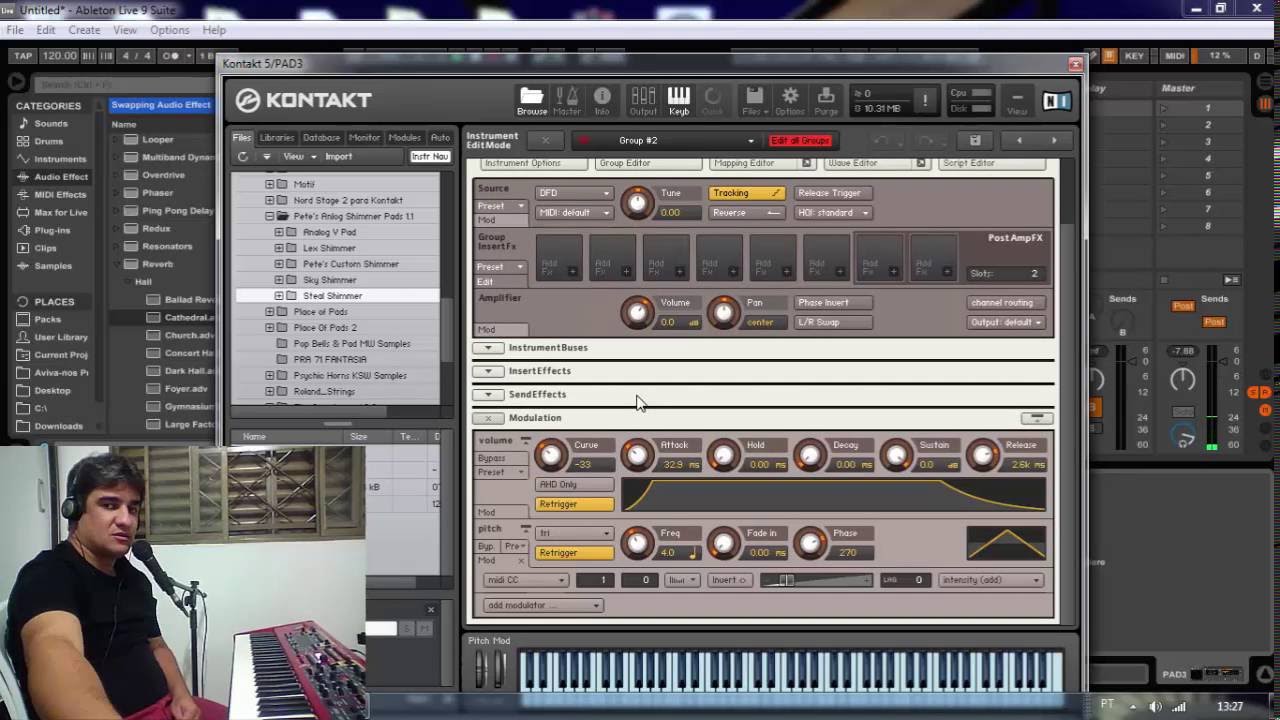Click the exclamation panic button

click(925, 100)
